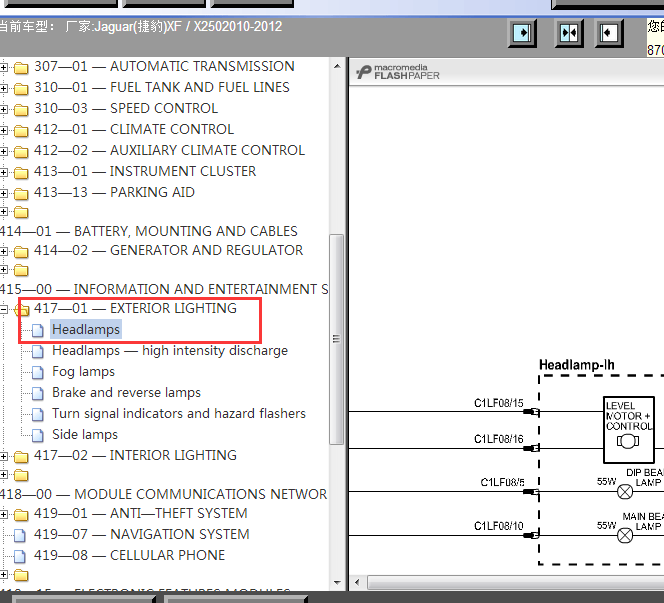The image size is (664, 603).
Task: Click the folder icon for 412—01 CLIMATE CONTROL
Action: point(21,130)
